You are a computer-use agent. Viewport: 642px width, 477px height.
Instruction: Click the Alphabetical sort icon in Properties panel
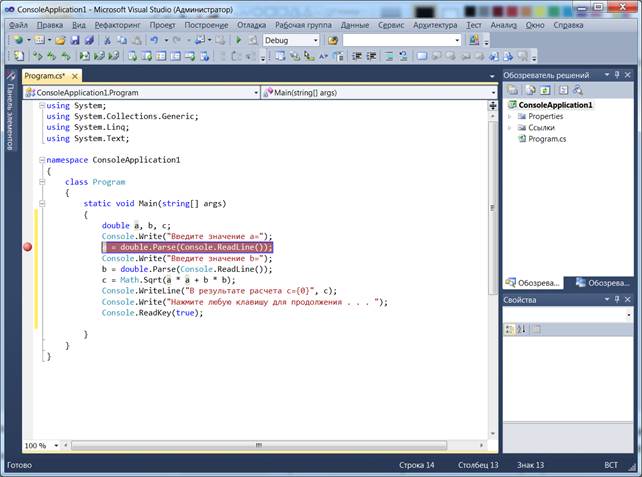[x=522, y=329]
